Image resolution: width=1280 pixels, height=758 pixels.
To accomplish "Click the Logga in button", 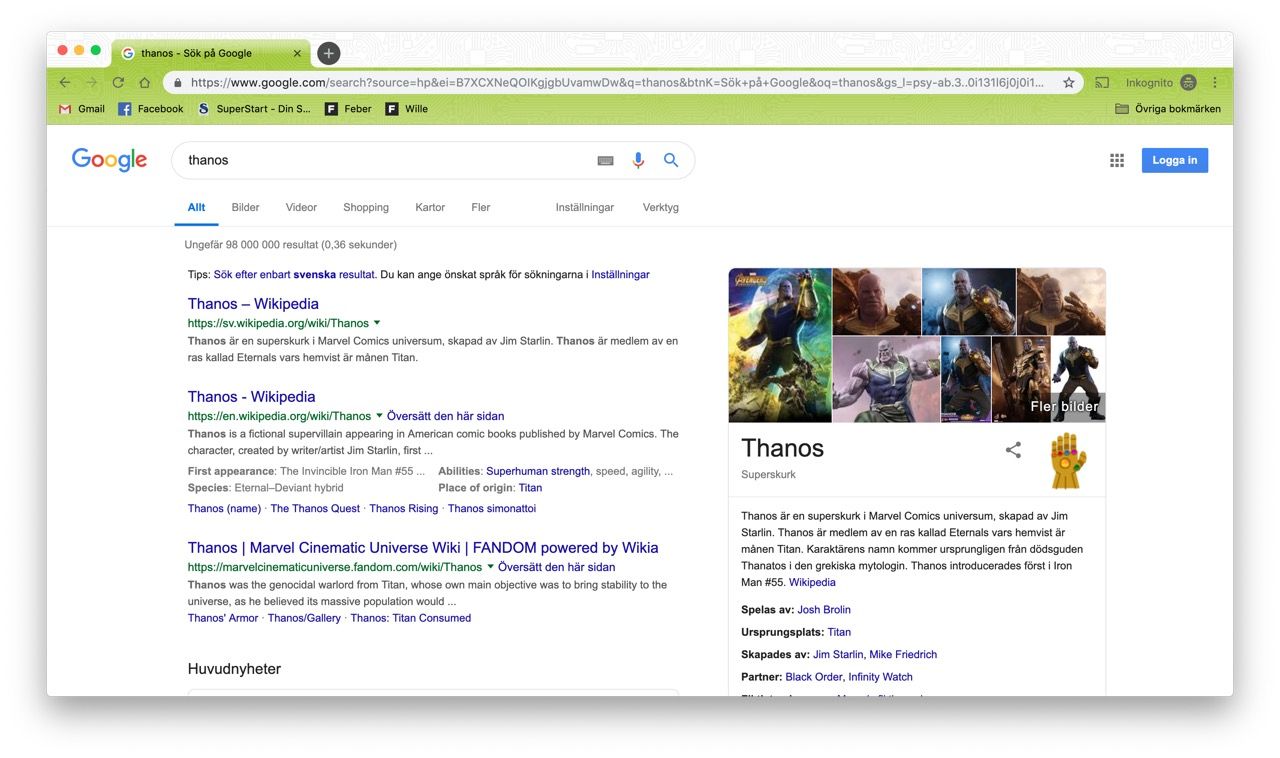I will pos(1175,160).
